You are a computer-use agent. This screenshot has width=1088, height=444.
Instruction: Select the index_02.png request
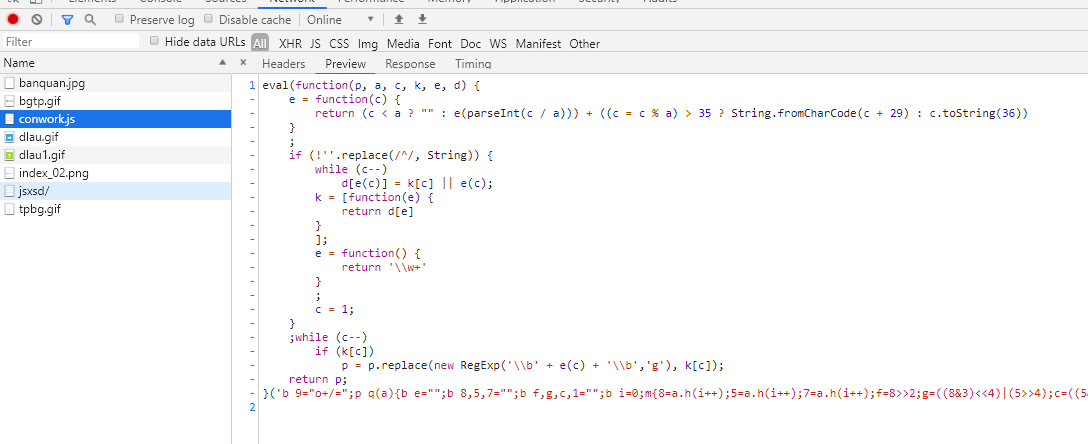point(115,173)
